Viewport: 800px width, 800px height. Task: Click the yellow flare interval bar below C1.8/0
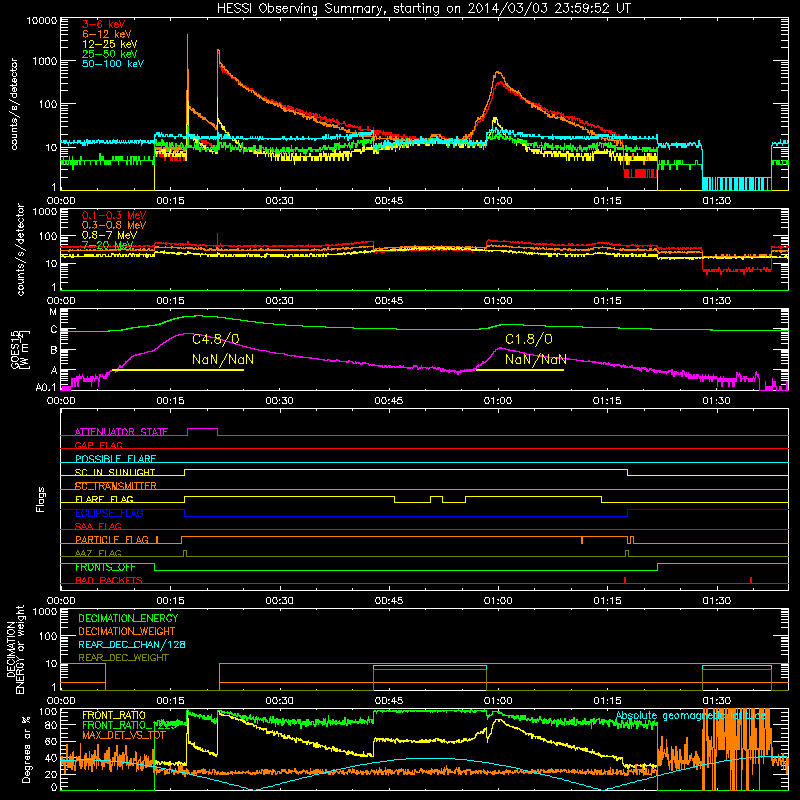click(x=520, y=370)
